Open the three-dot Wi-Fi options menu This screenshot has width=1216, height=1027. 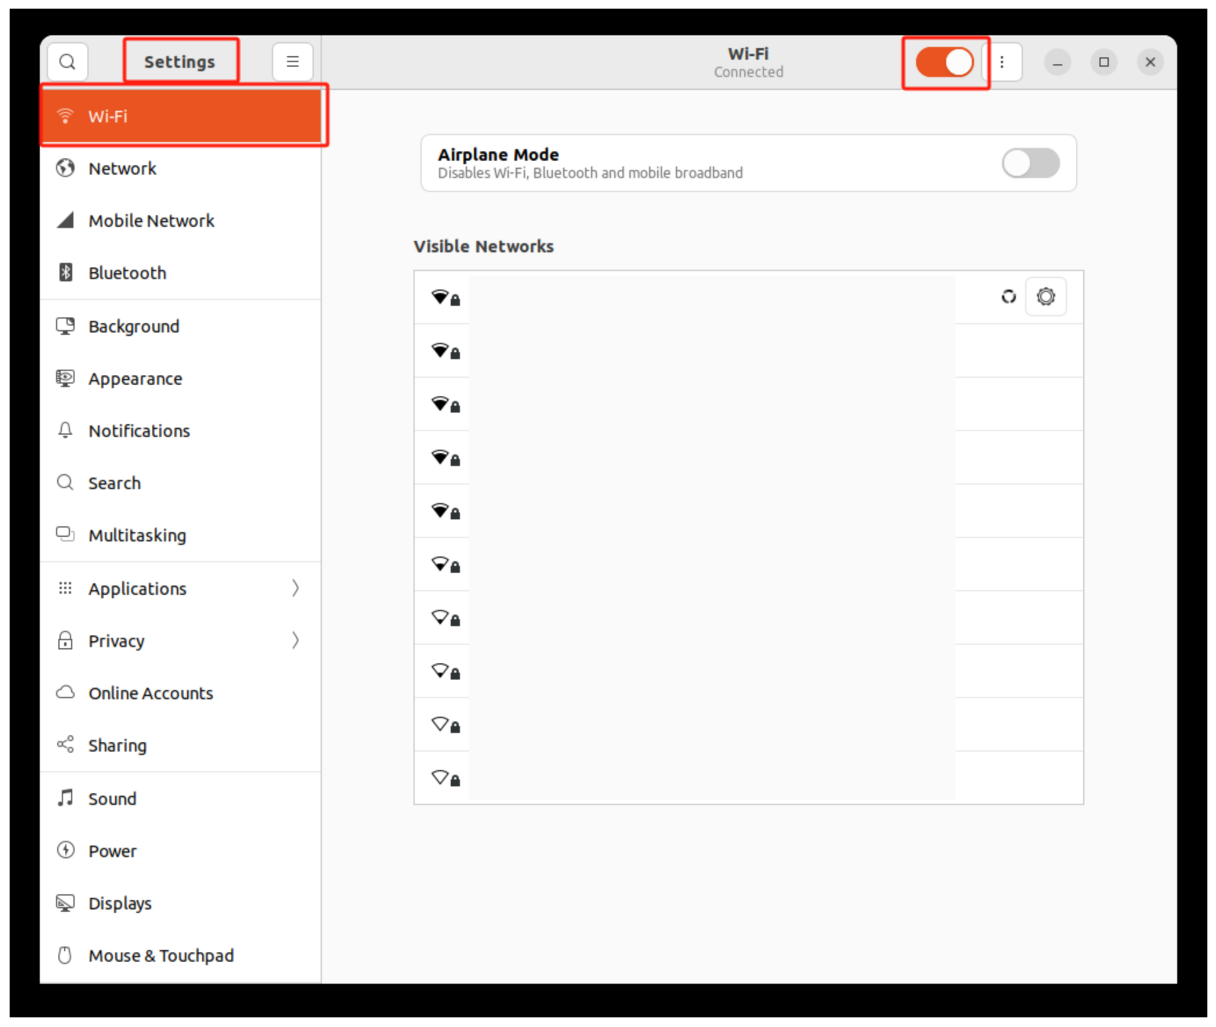[1002, 62]
